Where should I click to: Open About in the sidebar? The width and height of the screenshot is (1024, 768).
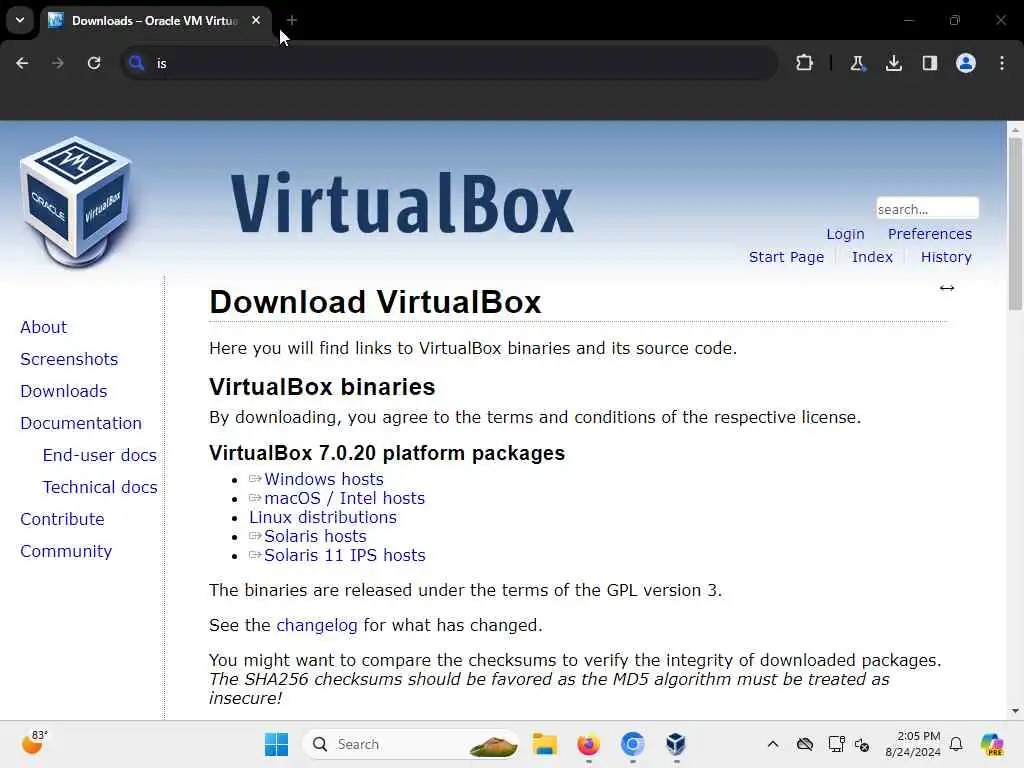(43, 327)
